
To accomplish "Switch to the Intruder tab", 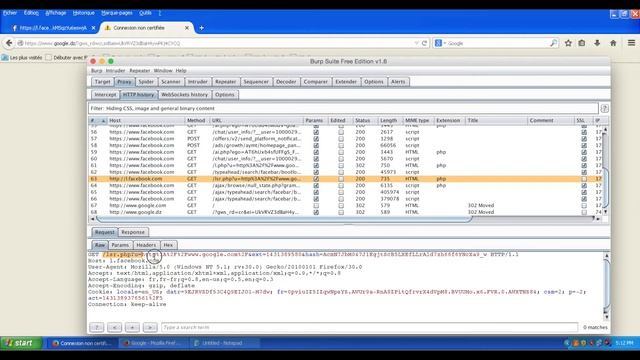I will (x=198, y=82).
